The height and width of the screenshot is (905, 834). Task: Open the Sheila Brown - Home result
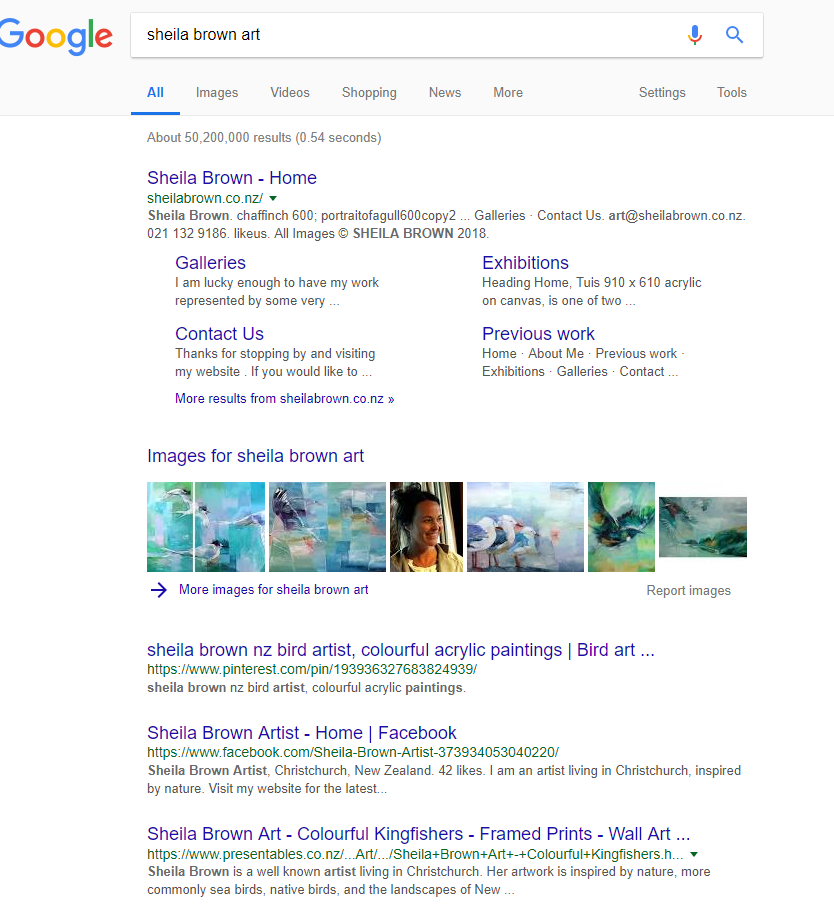click(232, 178)
